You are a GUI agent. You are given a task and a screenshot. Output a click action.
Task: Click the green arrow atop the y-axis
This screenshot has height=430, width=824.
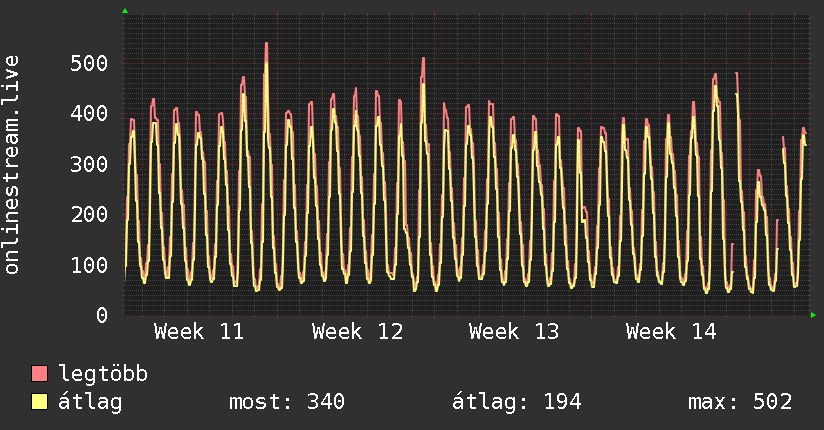point(125,11)
